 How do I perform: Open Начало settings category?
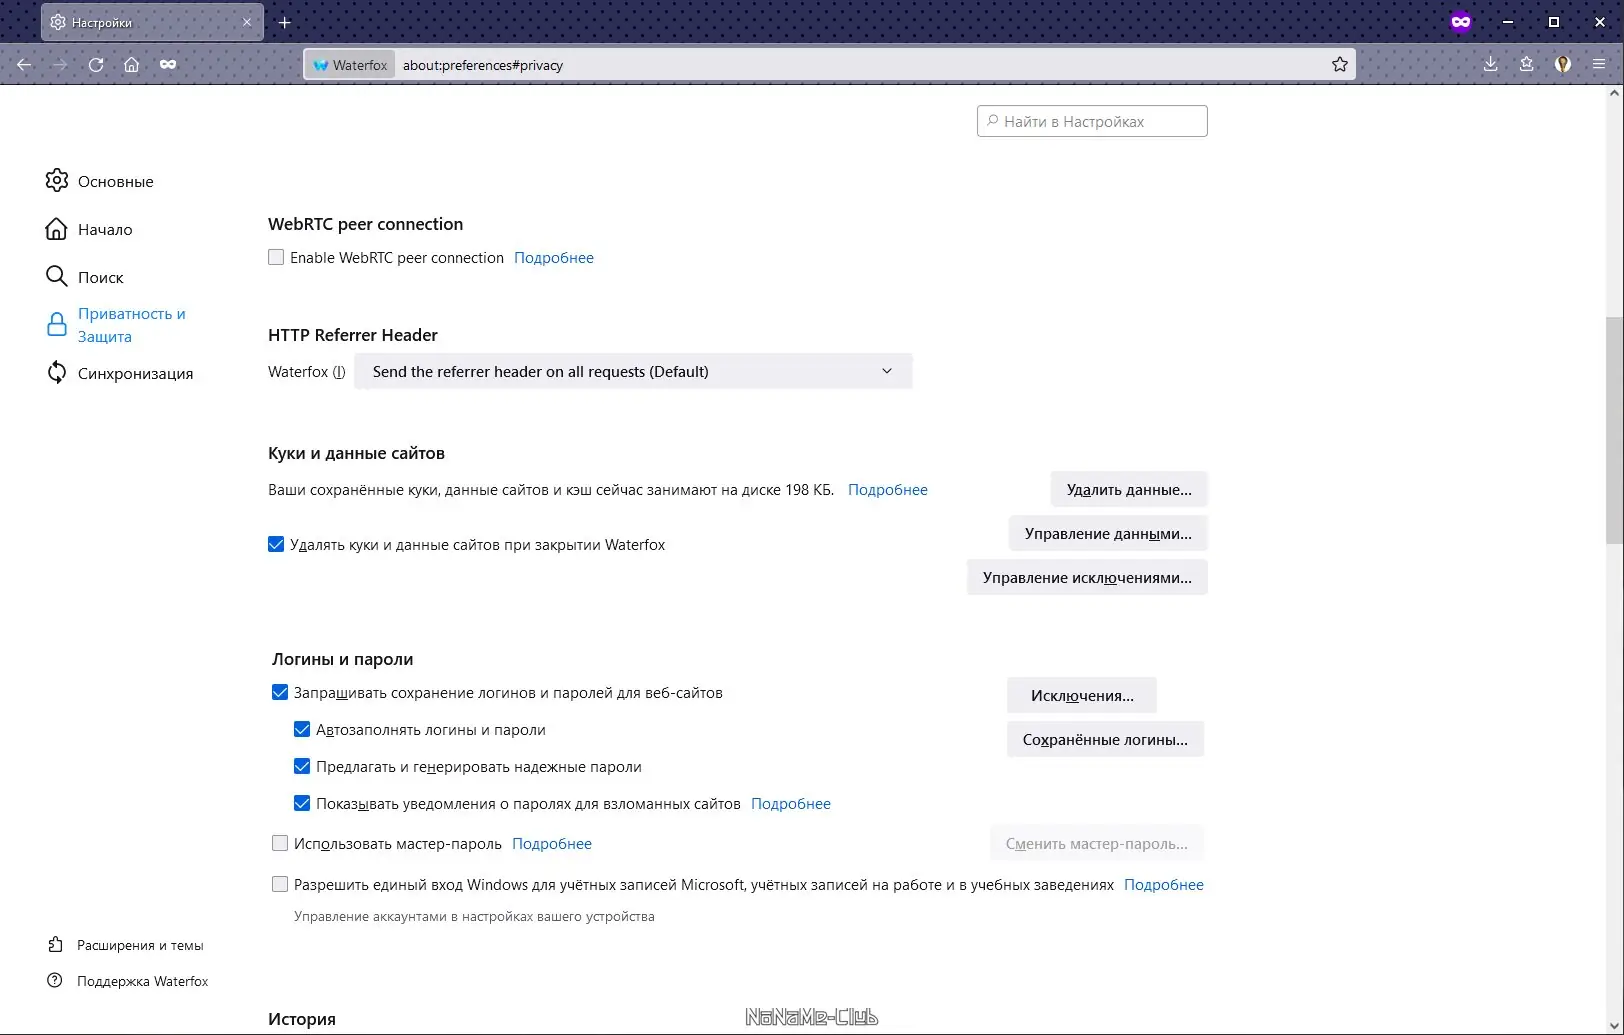click(x=89, y=229)
